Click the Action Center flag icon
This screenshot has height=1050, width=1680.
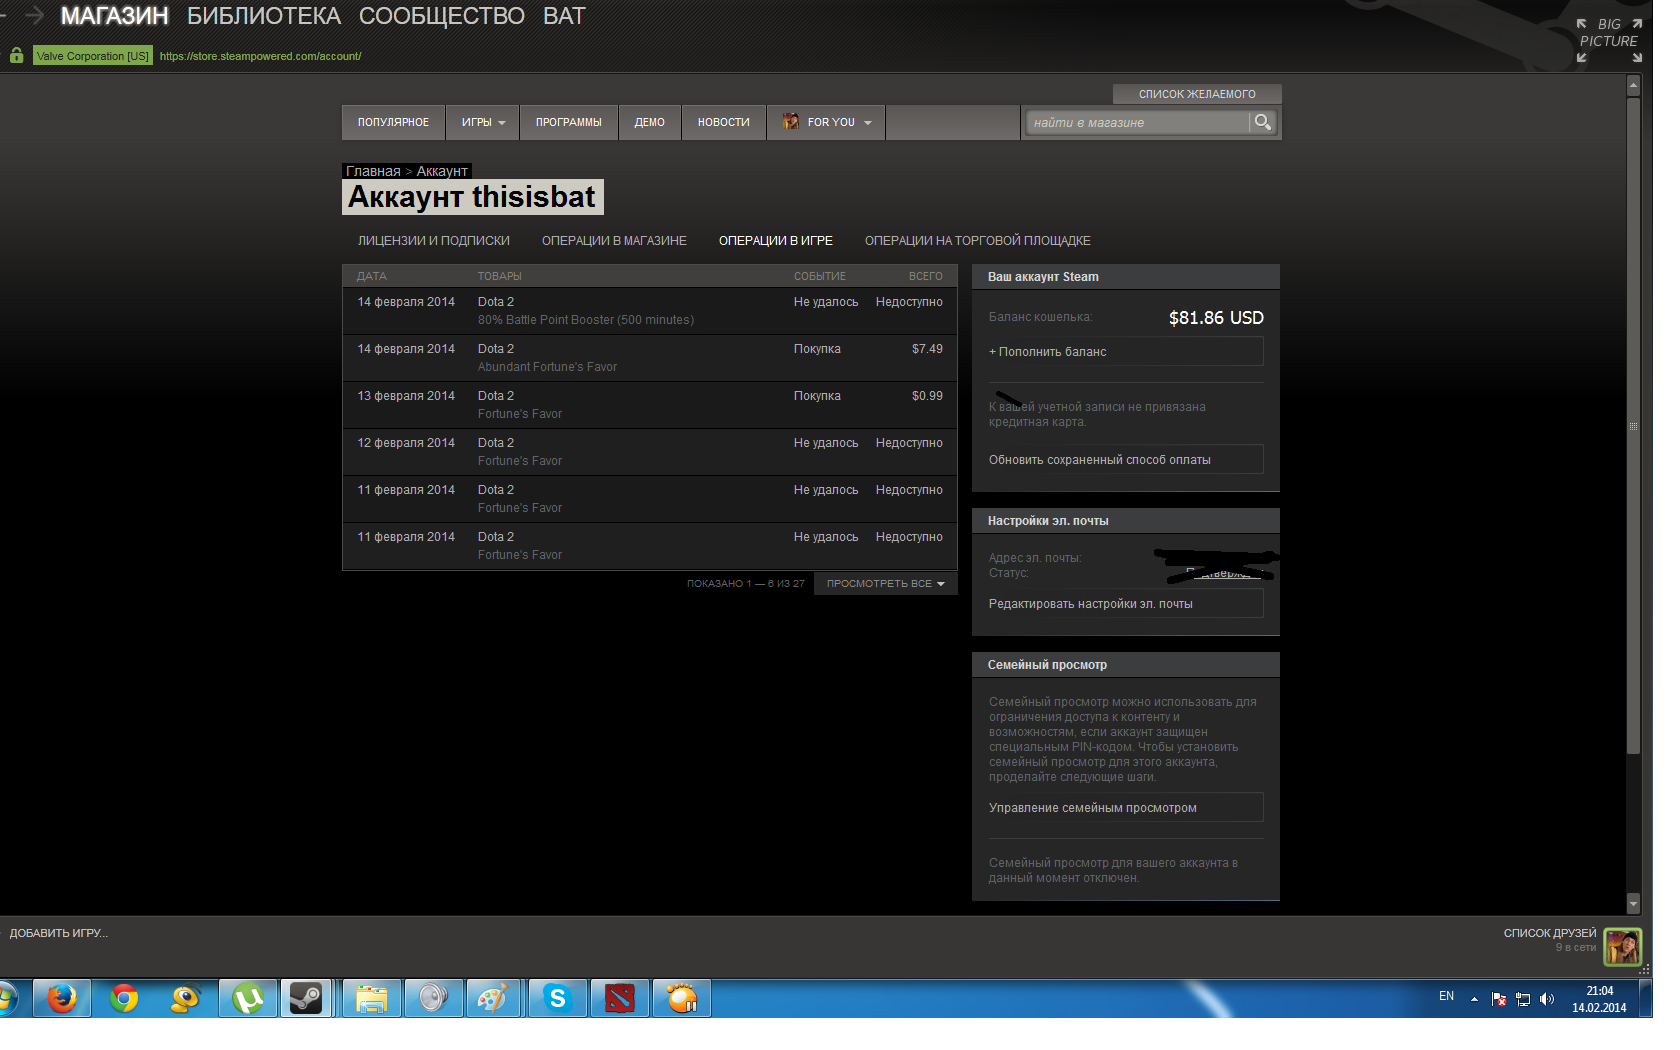click(1499, 998)
